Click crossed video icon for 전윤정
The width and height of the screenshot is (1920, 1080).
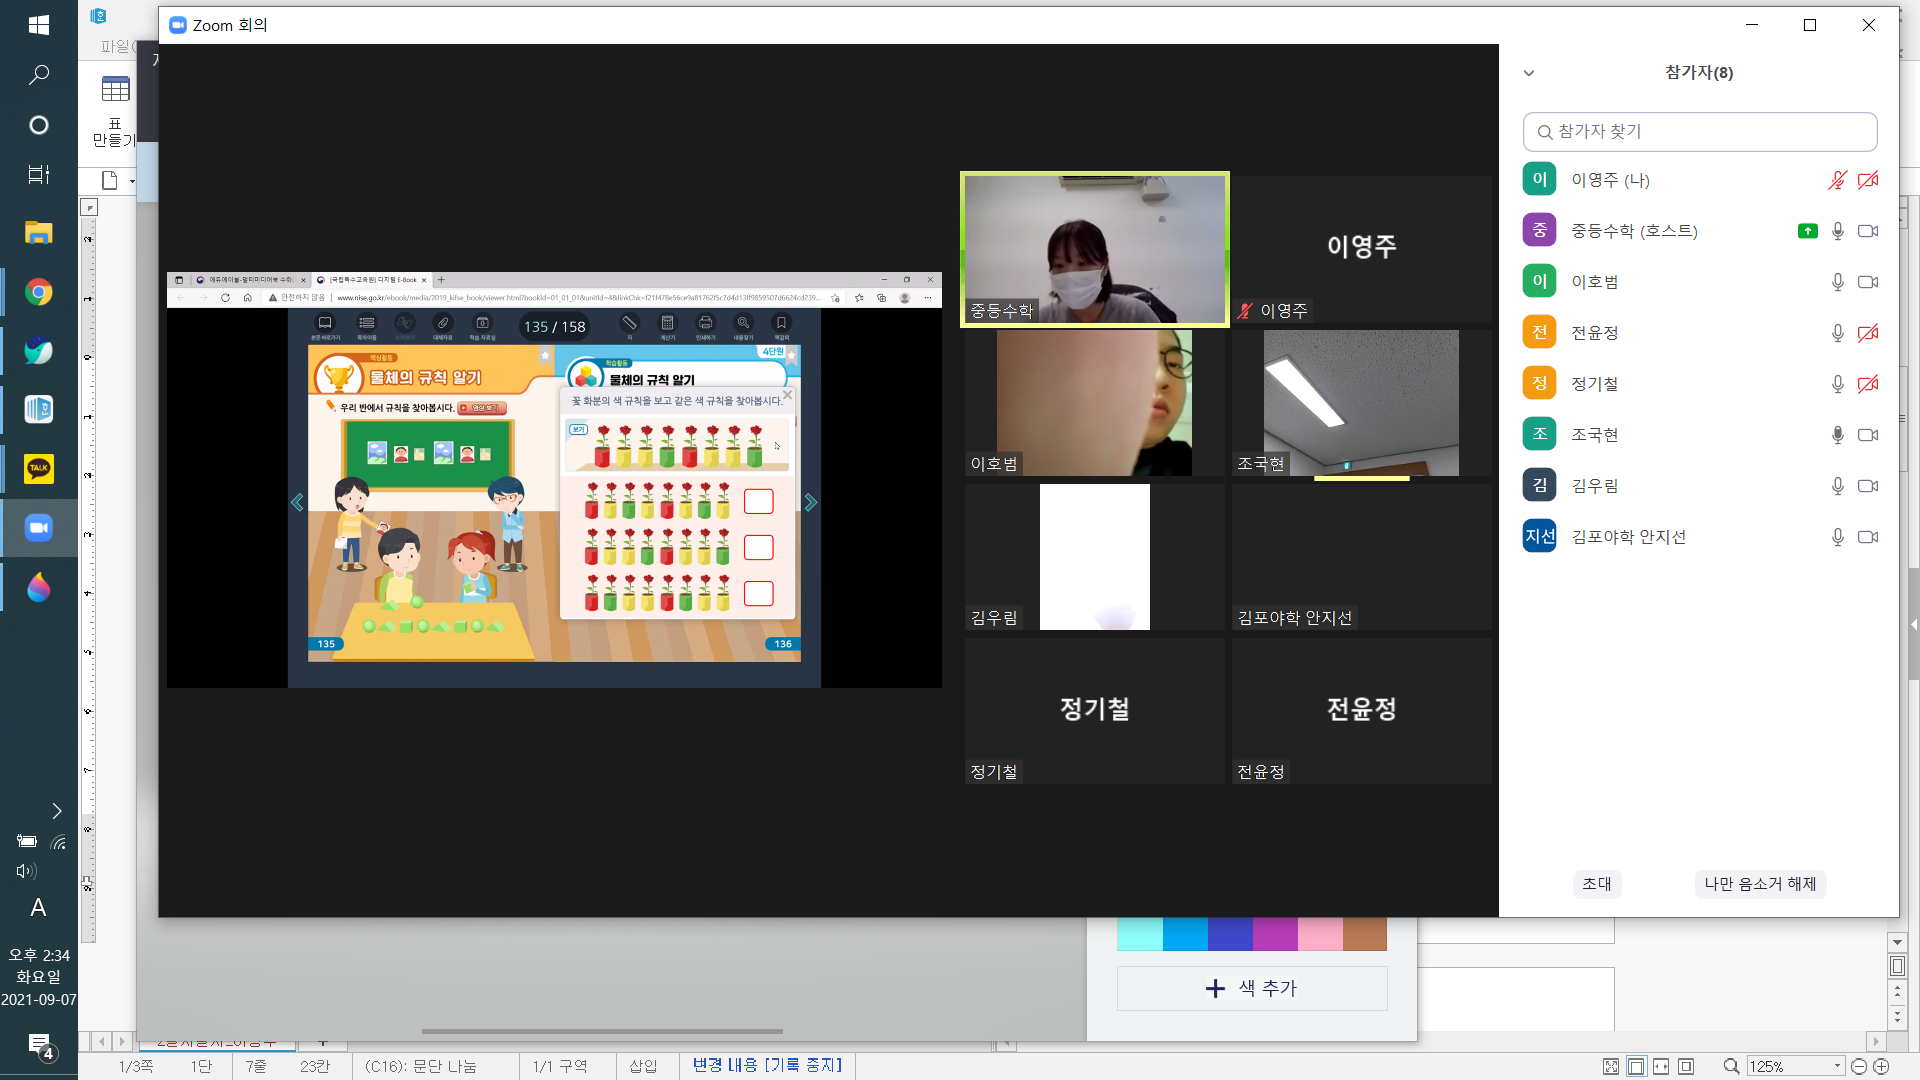[1867, 333]
